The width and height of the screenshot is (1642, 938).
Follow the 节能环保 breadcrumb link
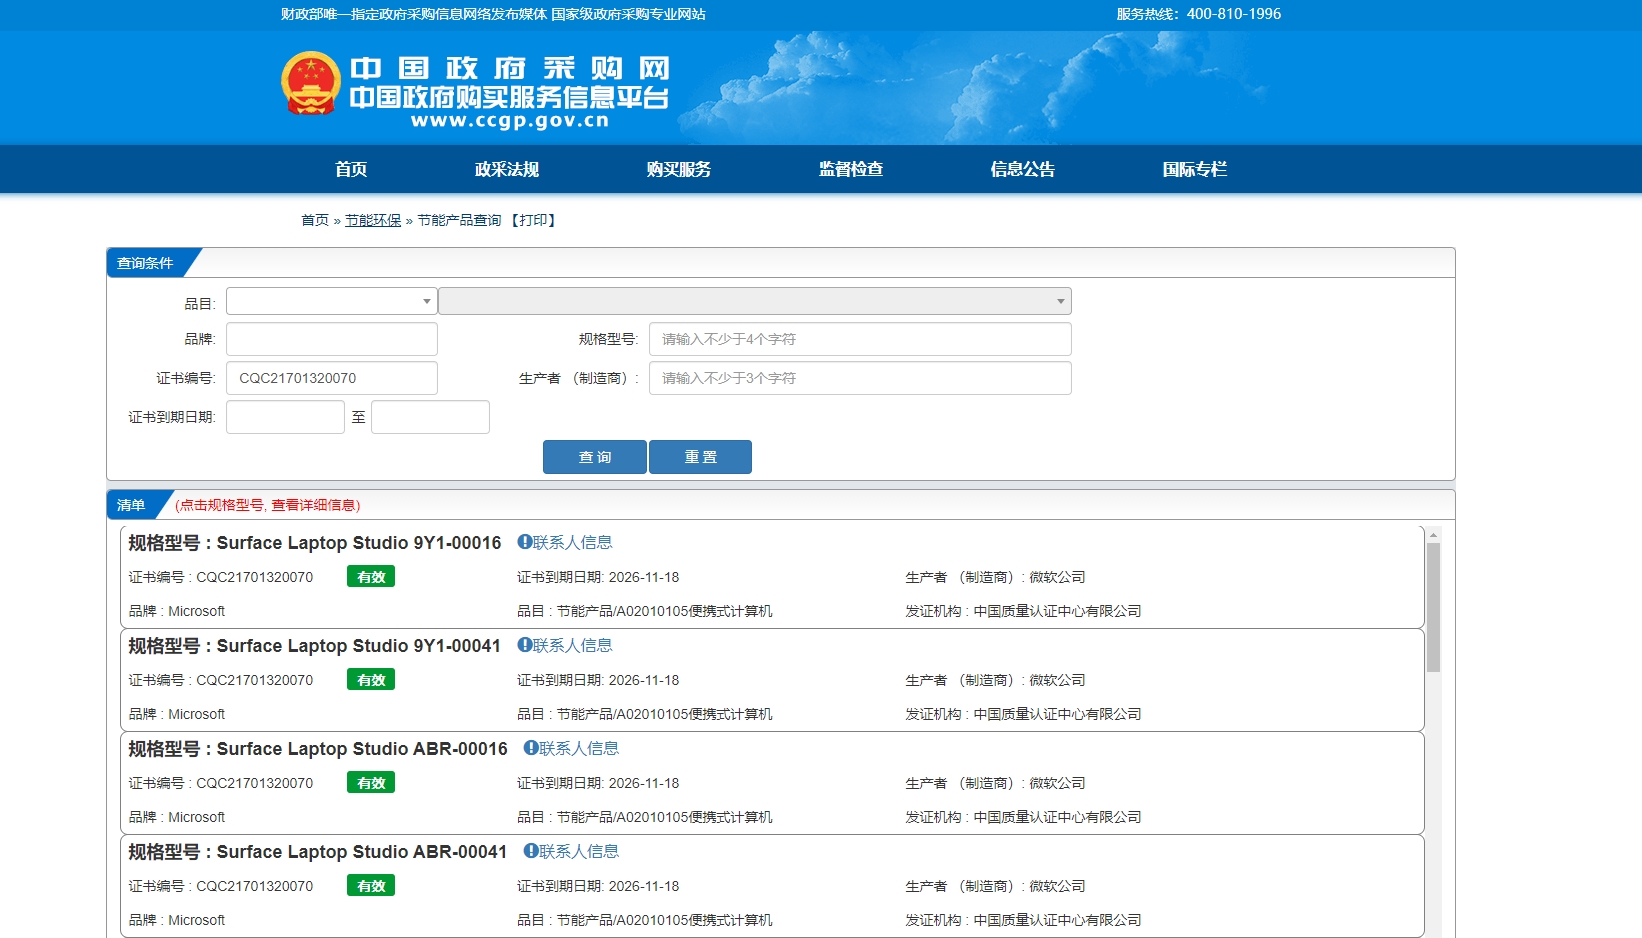373,220
